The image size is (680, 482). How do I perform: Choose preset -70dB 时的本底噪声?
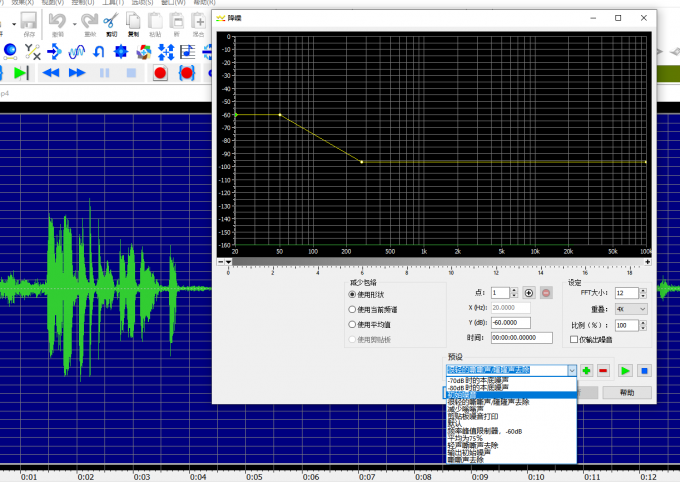tap(512, 380)
